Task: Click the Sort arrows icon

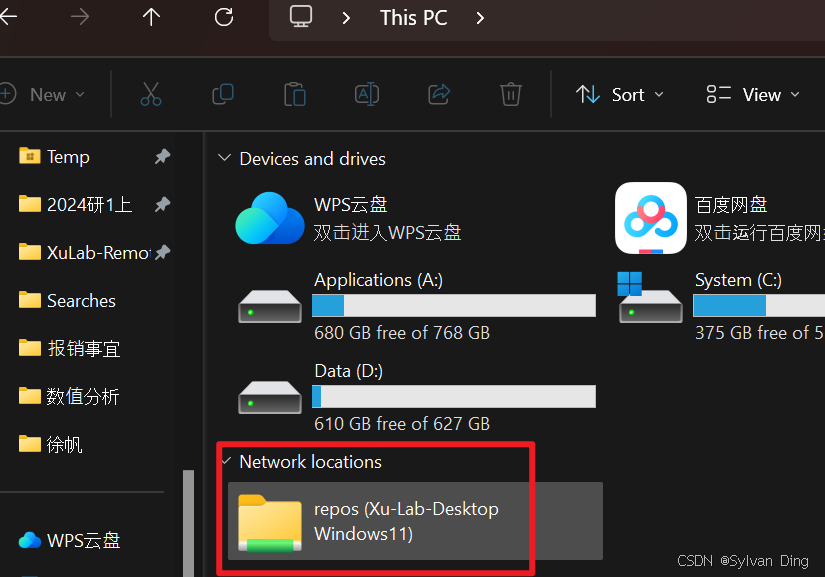Action: point(588,95)
